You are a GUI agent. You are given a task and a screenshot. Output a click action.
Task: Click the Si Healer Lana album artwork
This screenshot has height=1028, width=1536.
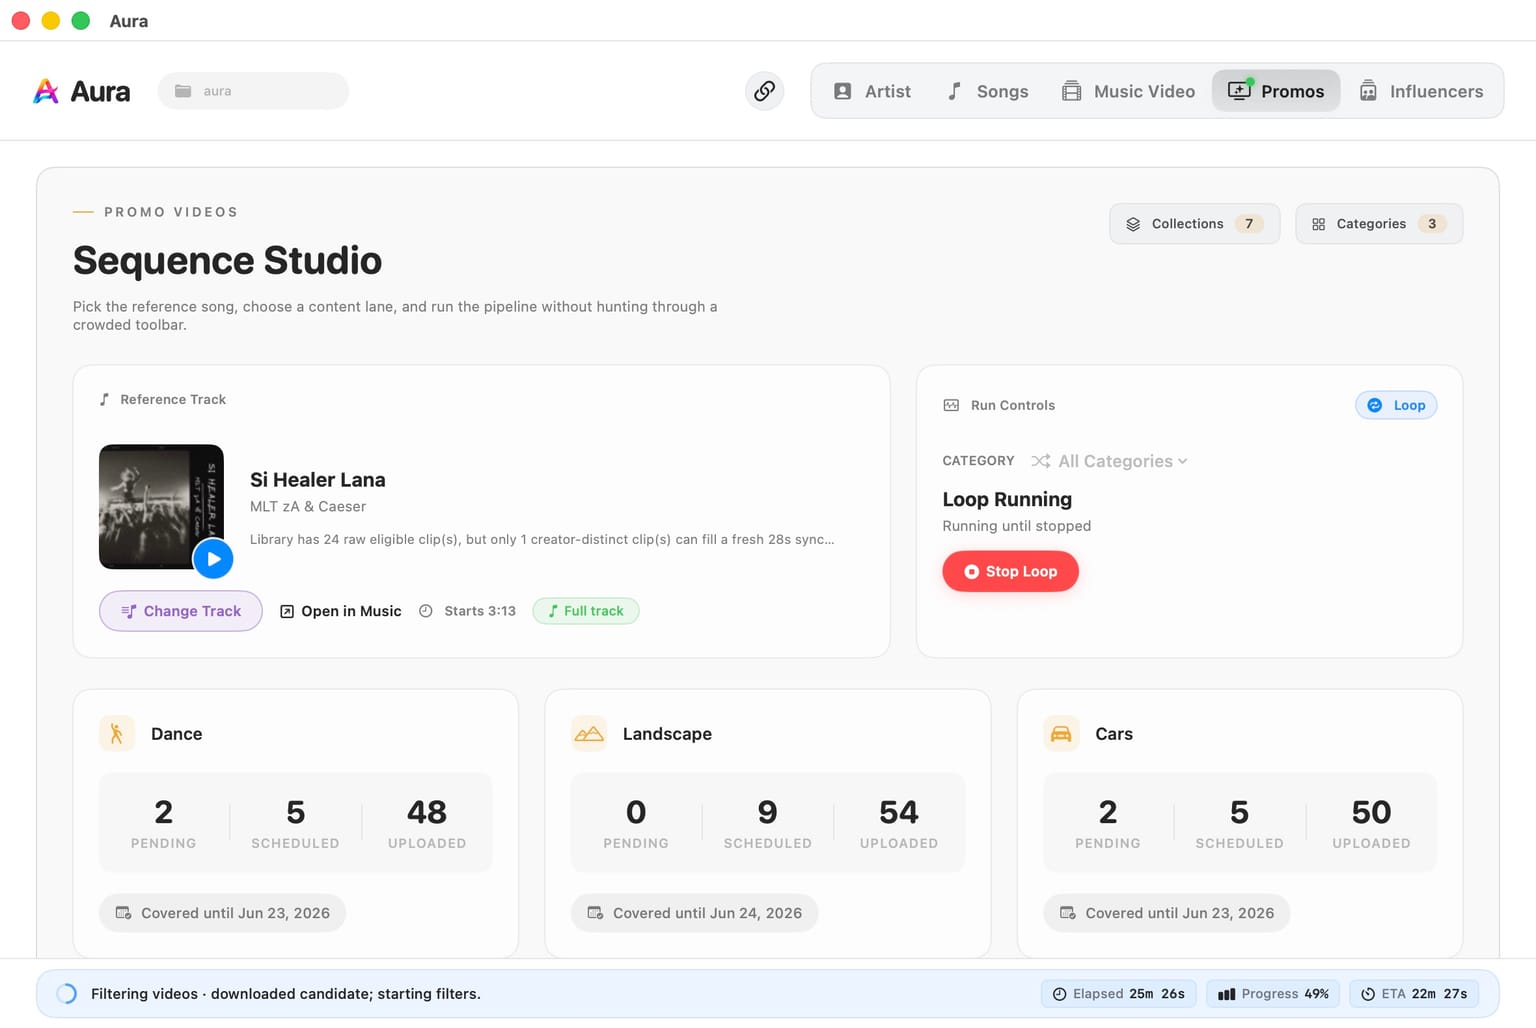click(161, 507)
